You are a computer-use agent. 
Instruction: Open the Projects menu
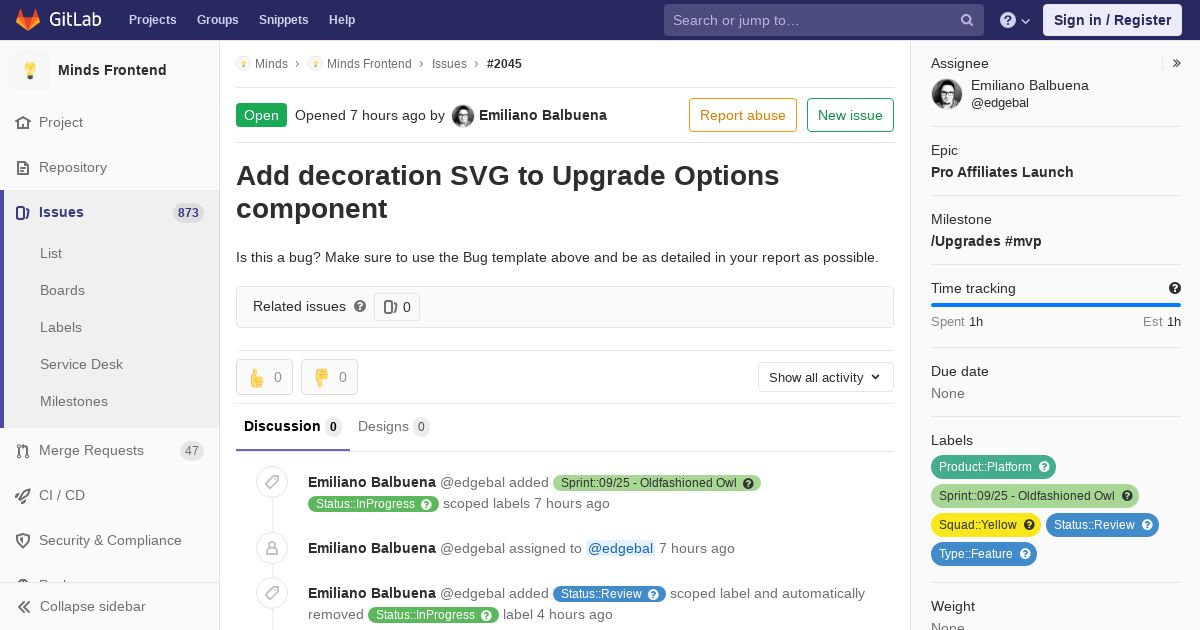tap(153, 20)
